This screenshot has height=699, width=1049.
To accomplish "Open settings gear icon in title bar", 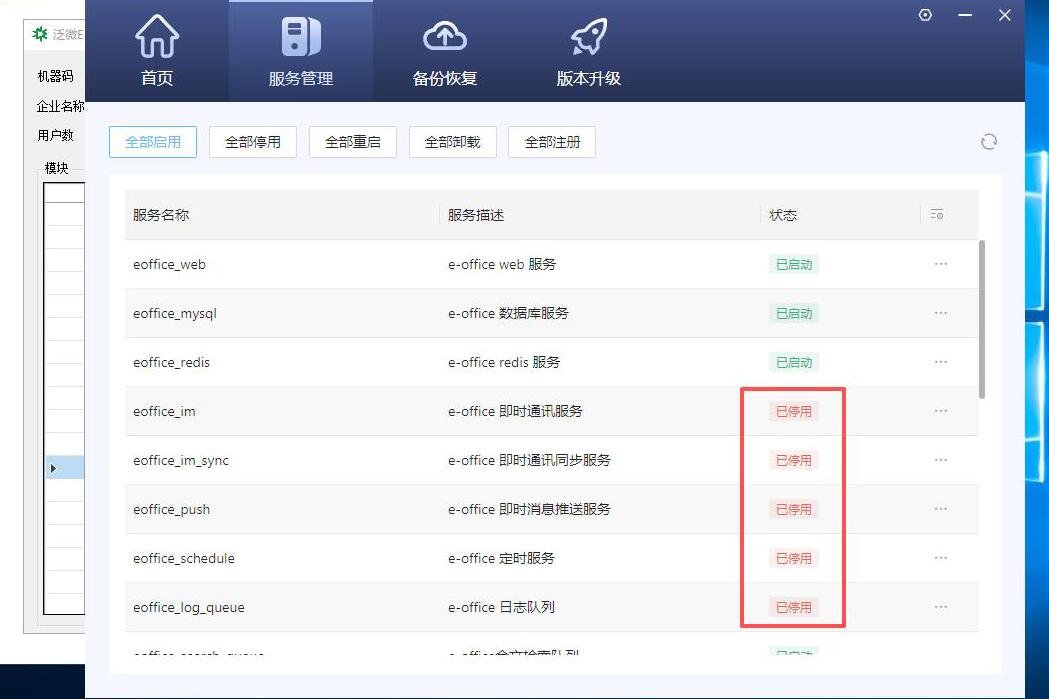I will (925, 15).
